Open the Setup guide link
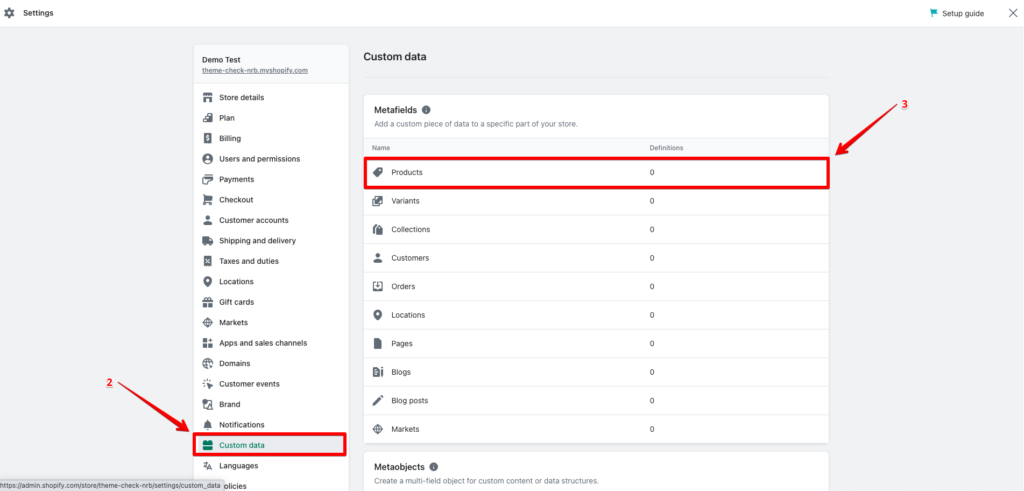Viewport: 1024px width, 491px height. tap(963, 13)
